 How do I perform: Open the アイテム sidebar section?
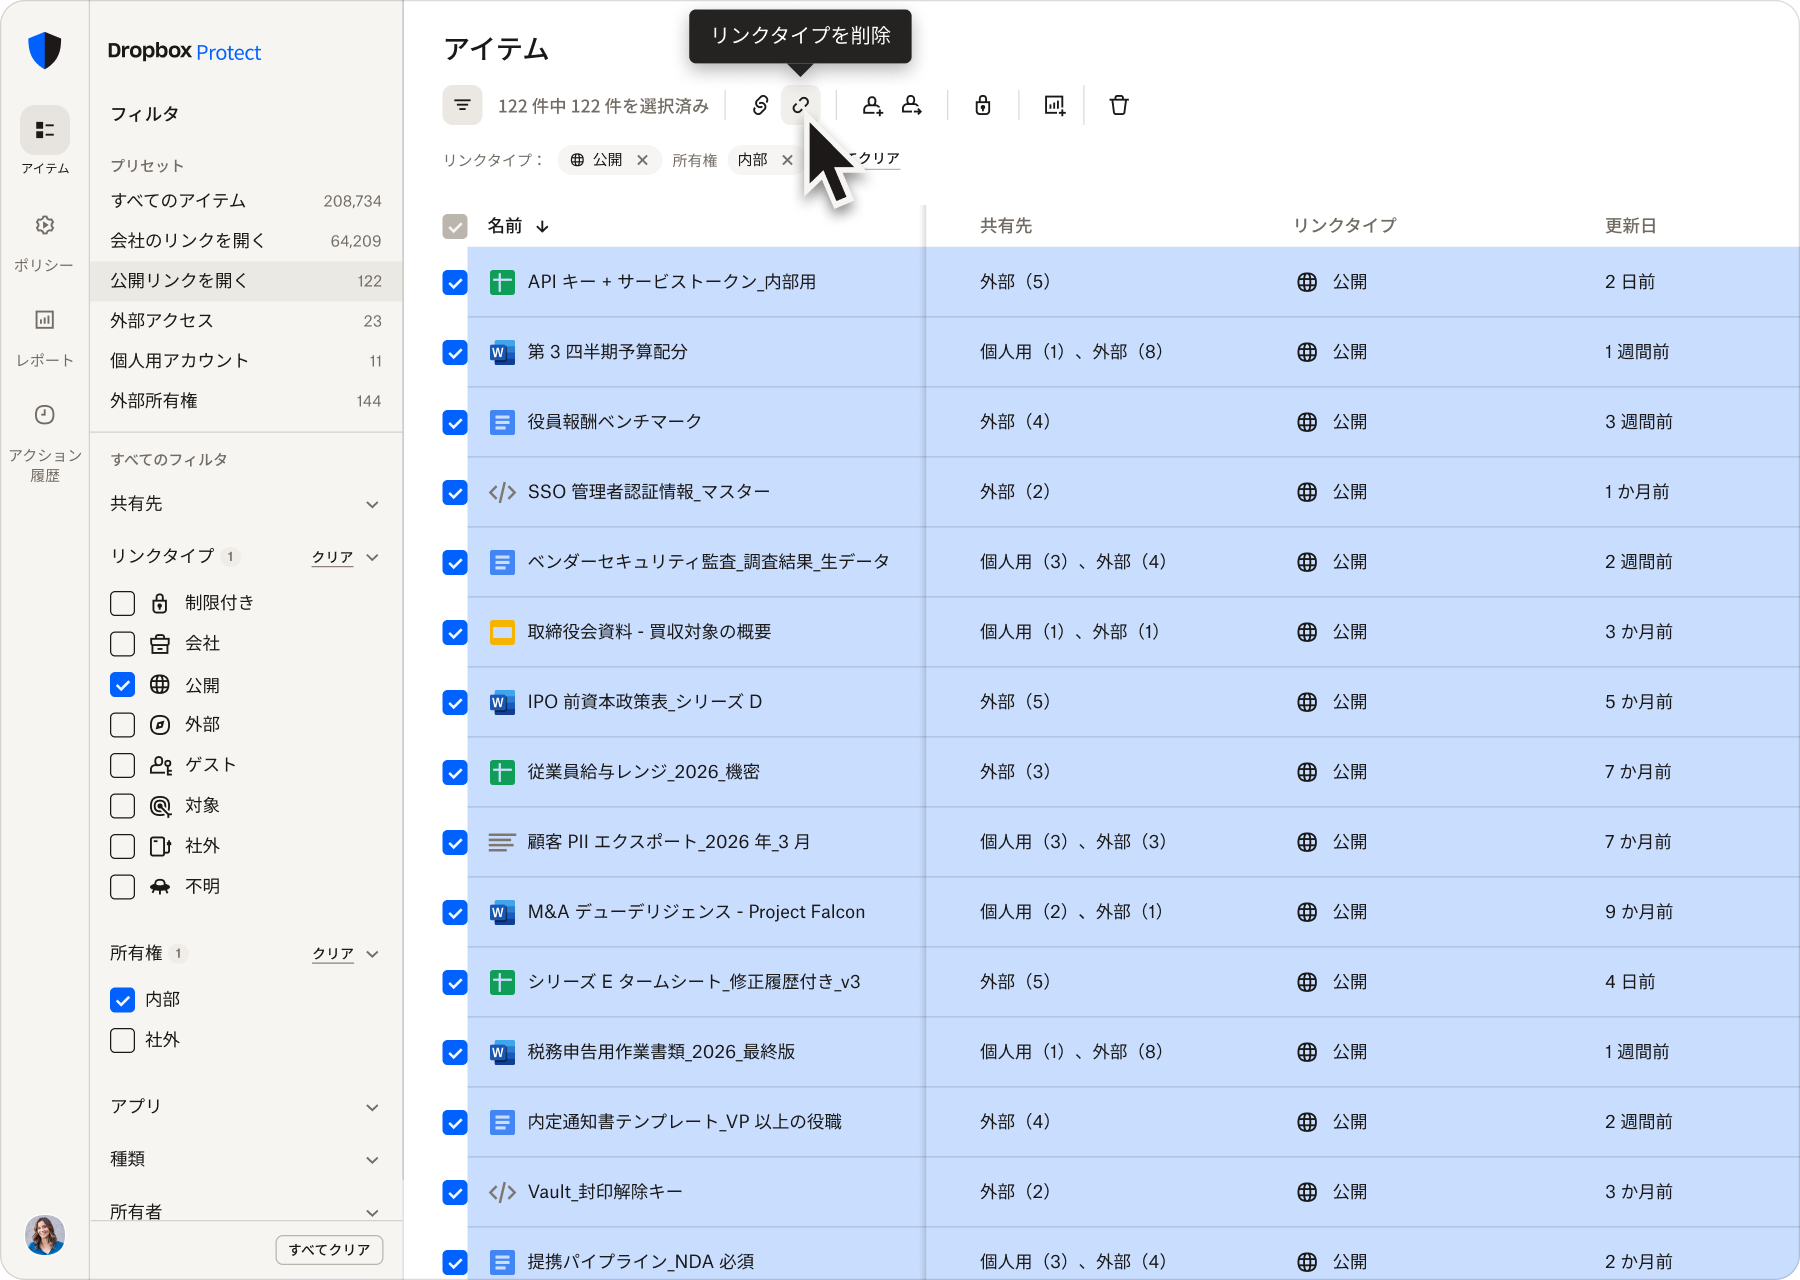coord(45,141)
